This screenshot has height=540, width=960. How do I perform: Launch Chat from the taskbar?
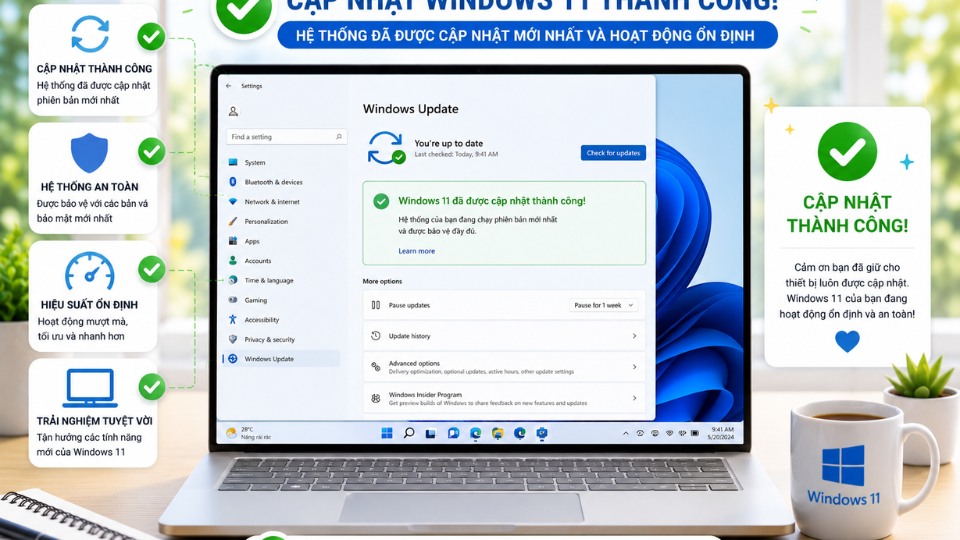tap(453, 433)
